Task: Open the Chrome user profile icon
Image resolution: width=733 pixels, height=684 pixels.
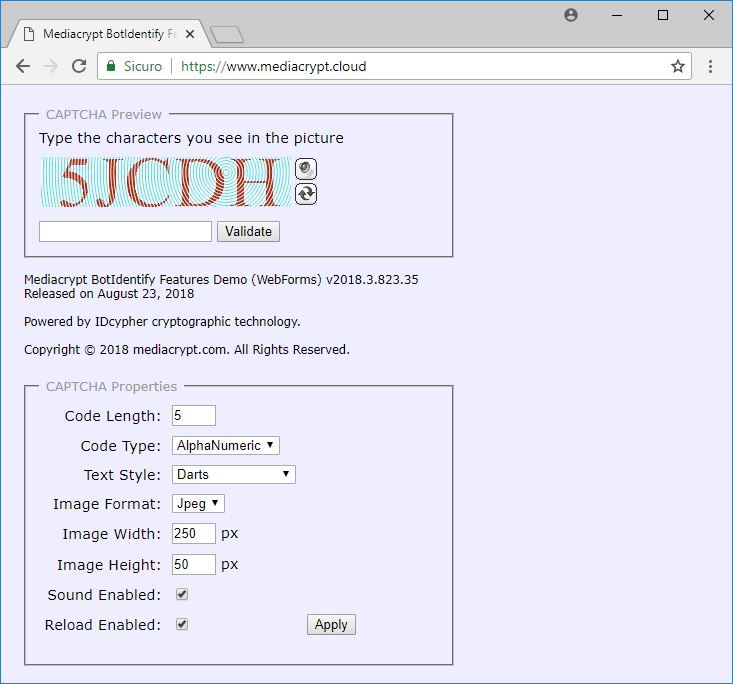Action: pyautogui.click(x=571, y=15)
